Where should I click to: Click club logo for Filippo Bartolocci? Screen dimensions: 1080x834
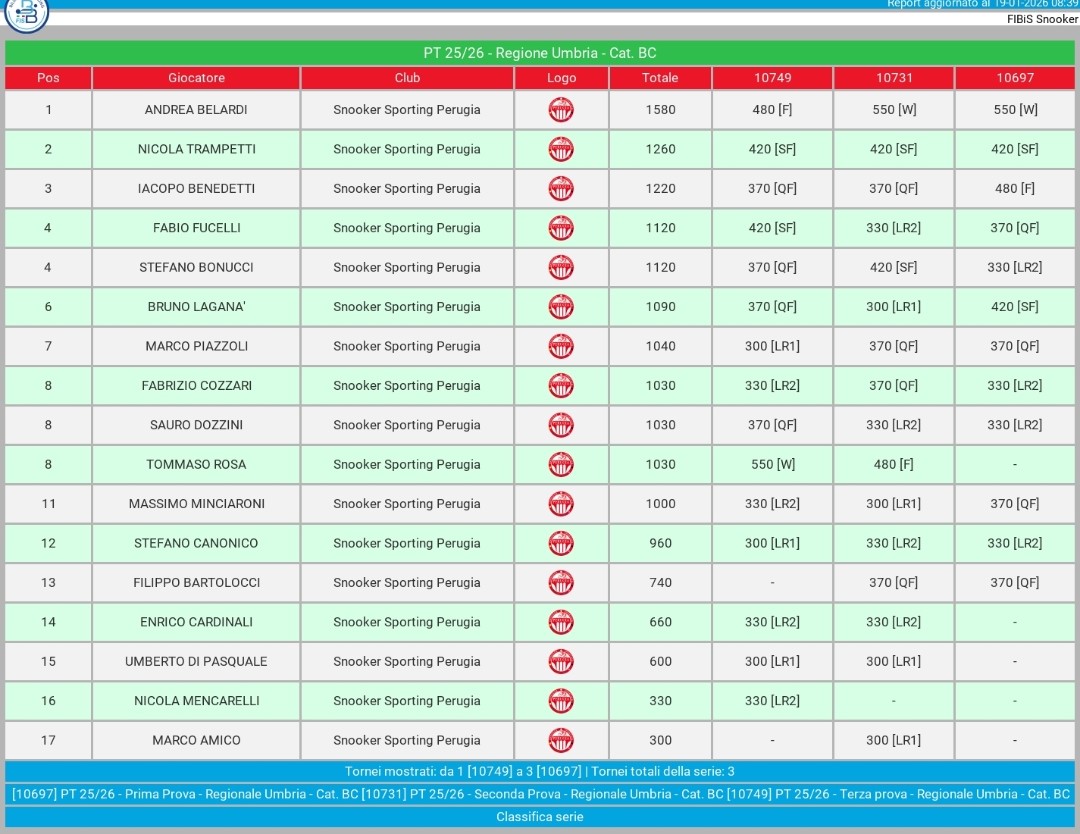(561, 583)
